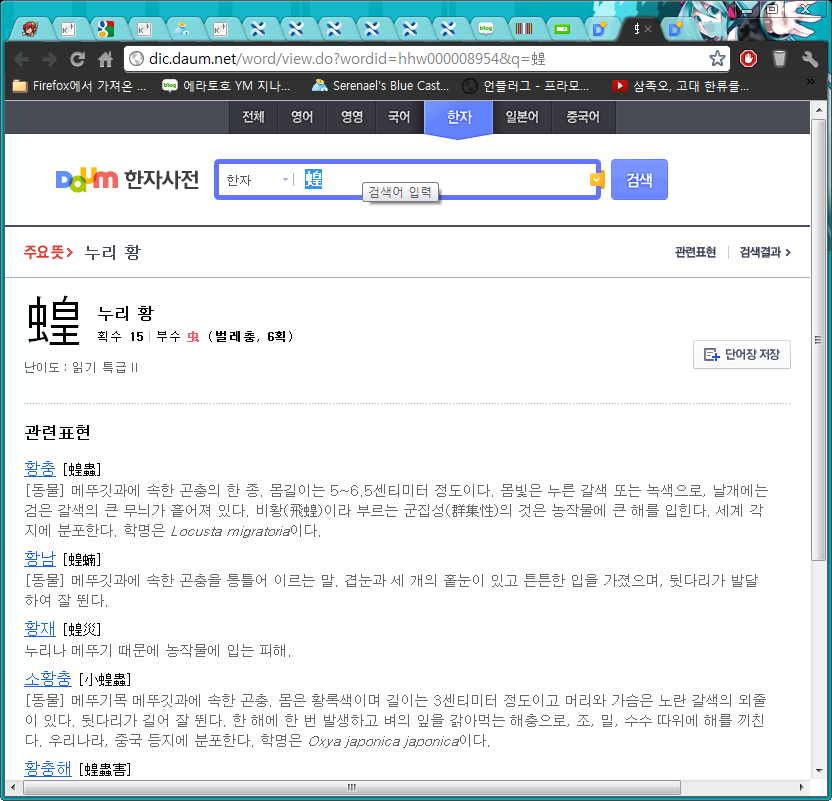Screen dimensions: 832x801
Task: Open the 황충 related expression link
Action: click(x=40, y=468)
